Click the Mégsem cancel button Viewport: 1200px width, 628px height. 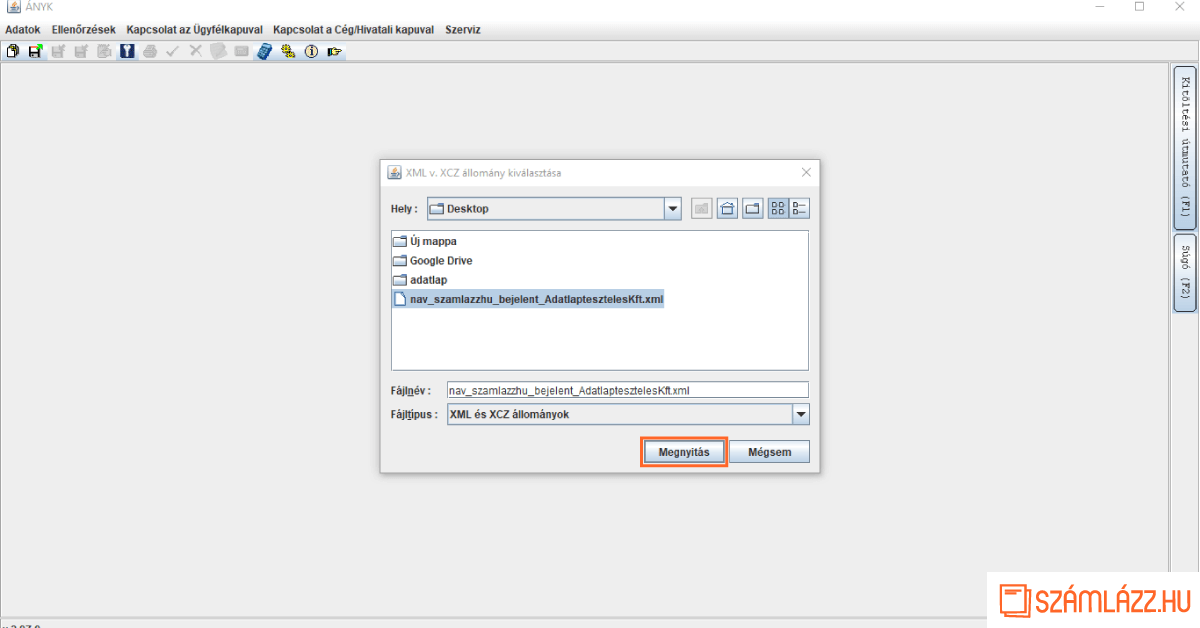pyautogui.click(x=769, y=452)
